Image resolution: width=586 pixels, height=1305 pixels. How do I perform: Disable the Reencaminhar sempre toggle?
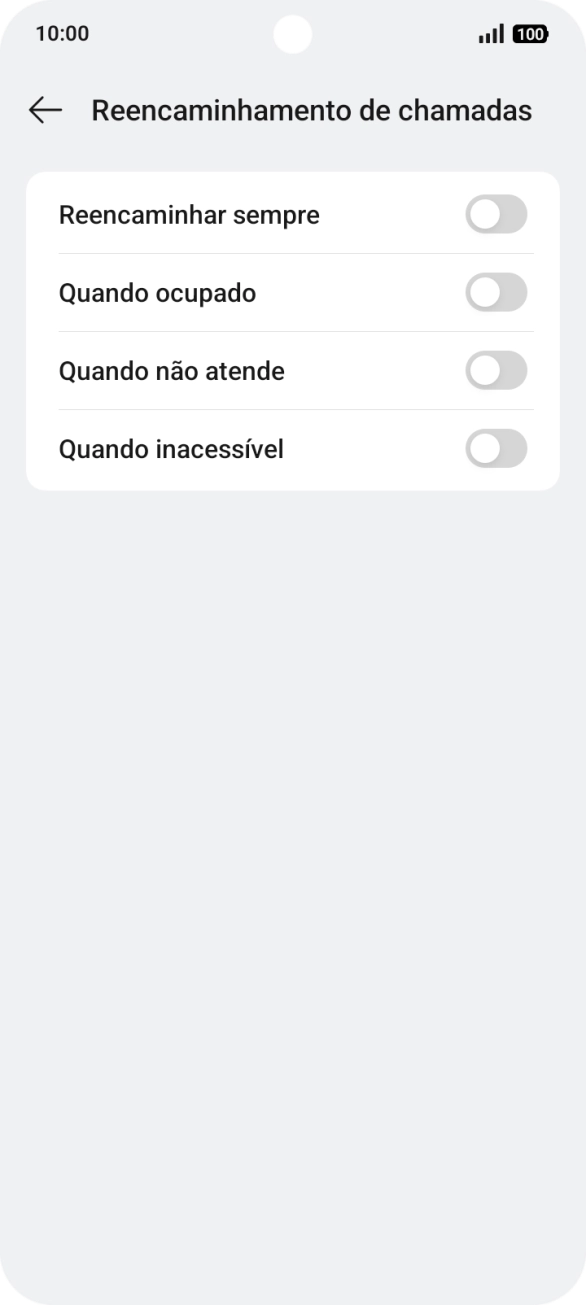[496, 214]
